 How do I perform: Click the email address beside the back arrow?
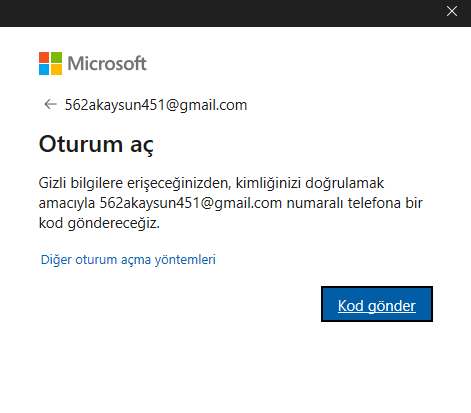click(156, 105)
